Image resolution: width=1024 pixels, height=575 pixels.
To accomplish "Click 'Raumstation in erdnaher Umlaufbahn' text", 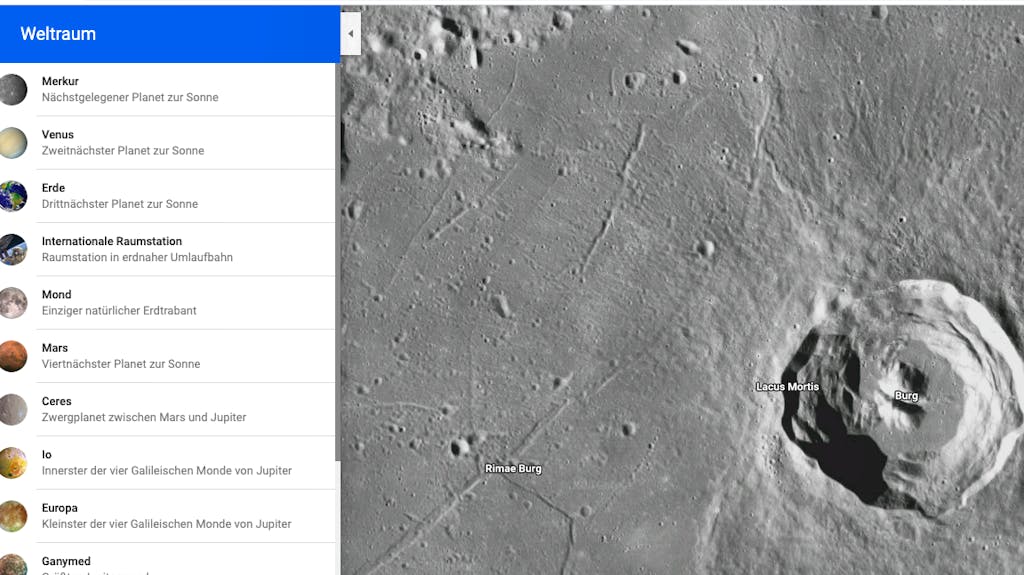I will tap(137, 257).
